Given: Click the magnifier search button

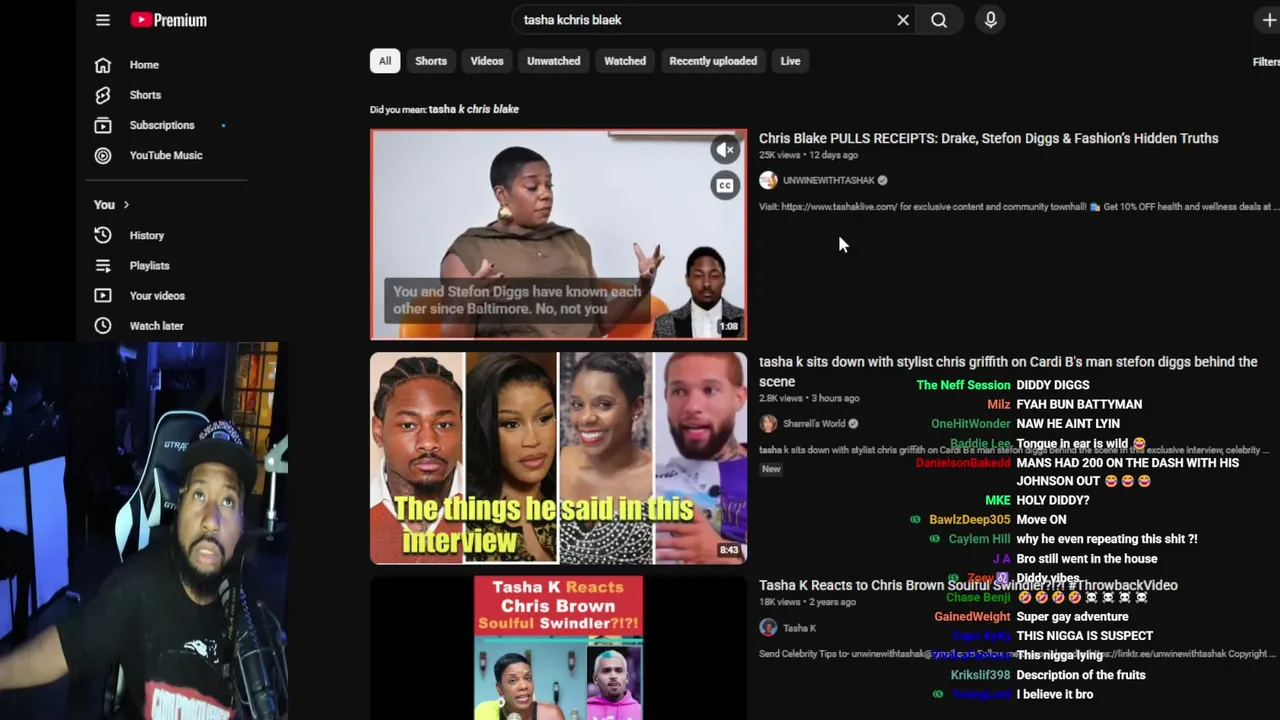Looking at the screenshot, I should [939, 20].
